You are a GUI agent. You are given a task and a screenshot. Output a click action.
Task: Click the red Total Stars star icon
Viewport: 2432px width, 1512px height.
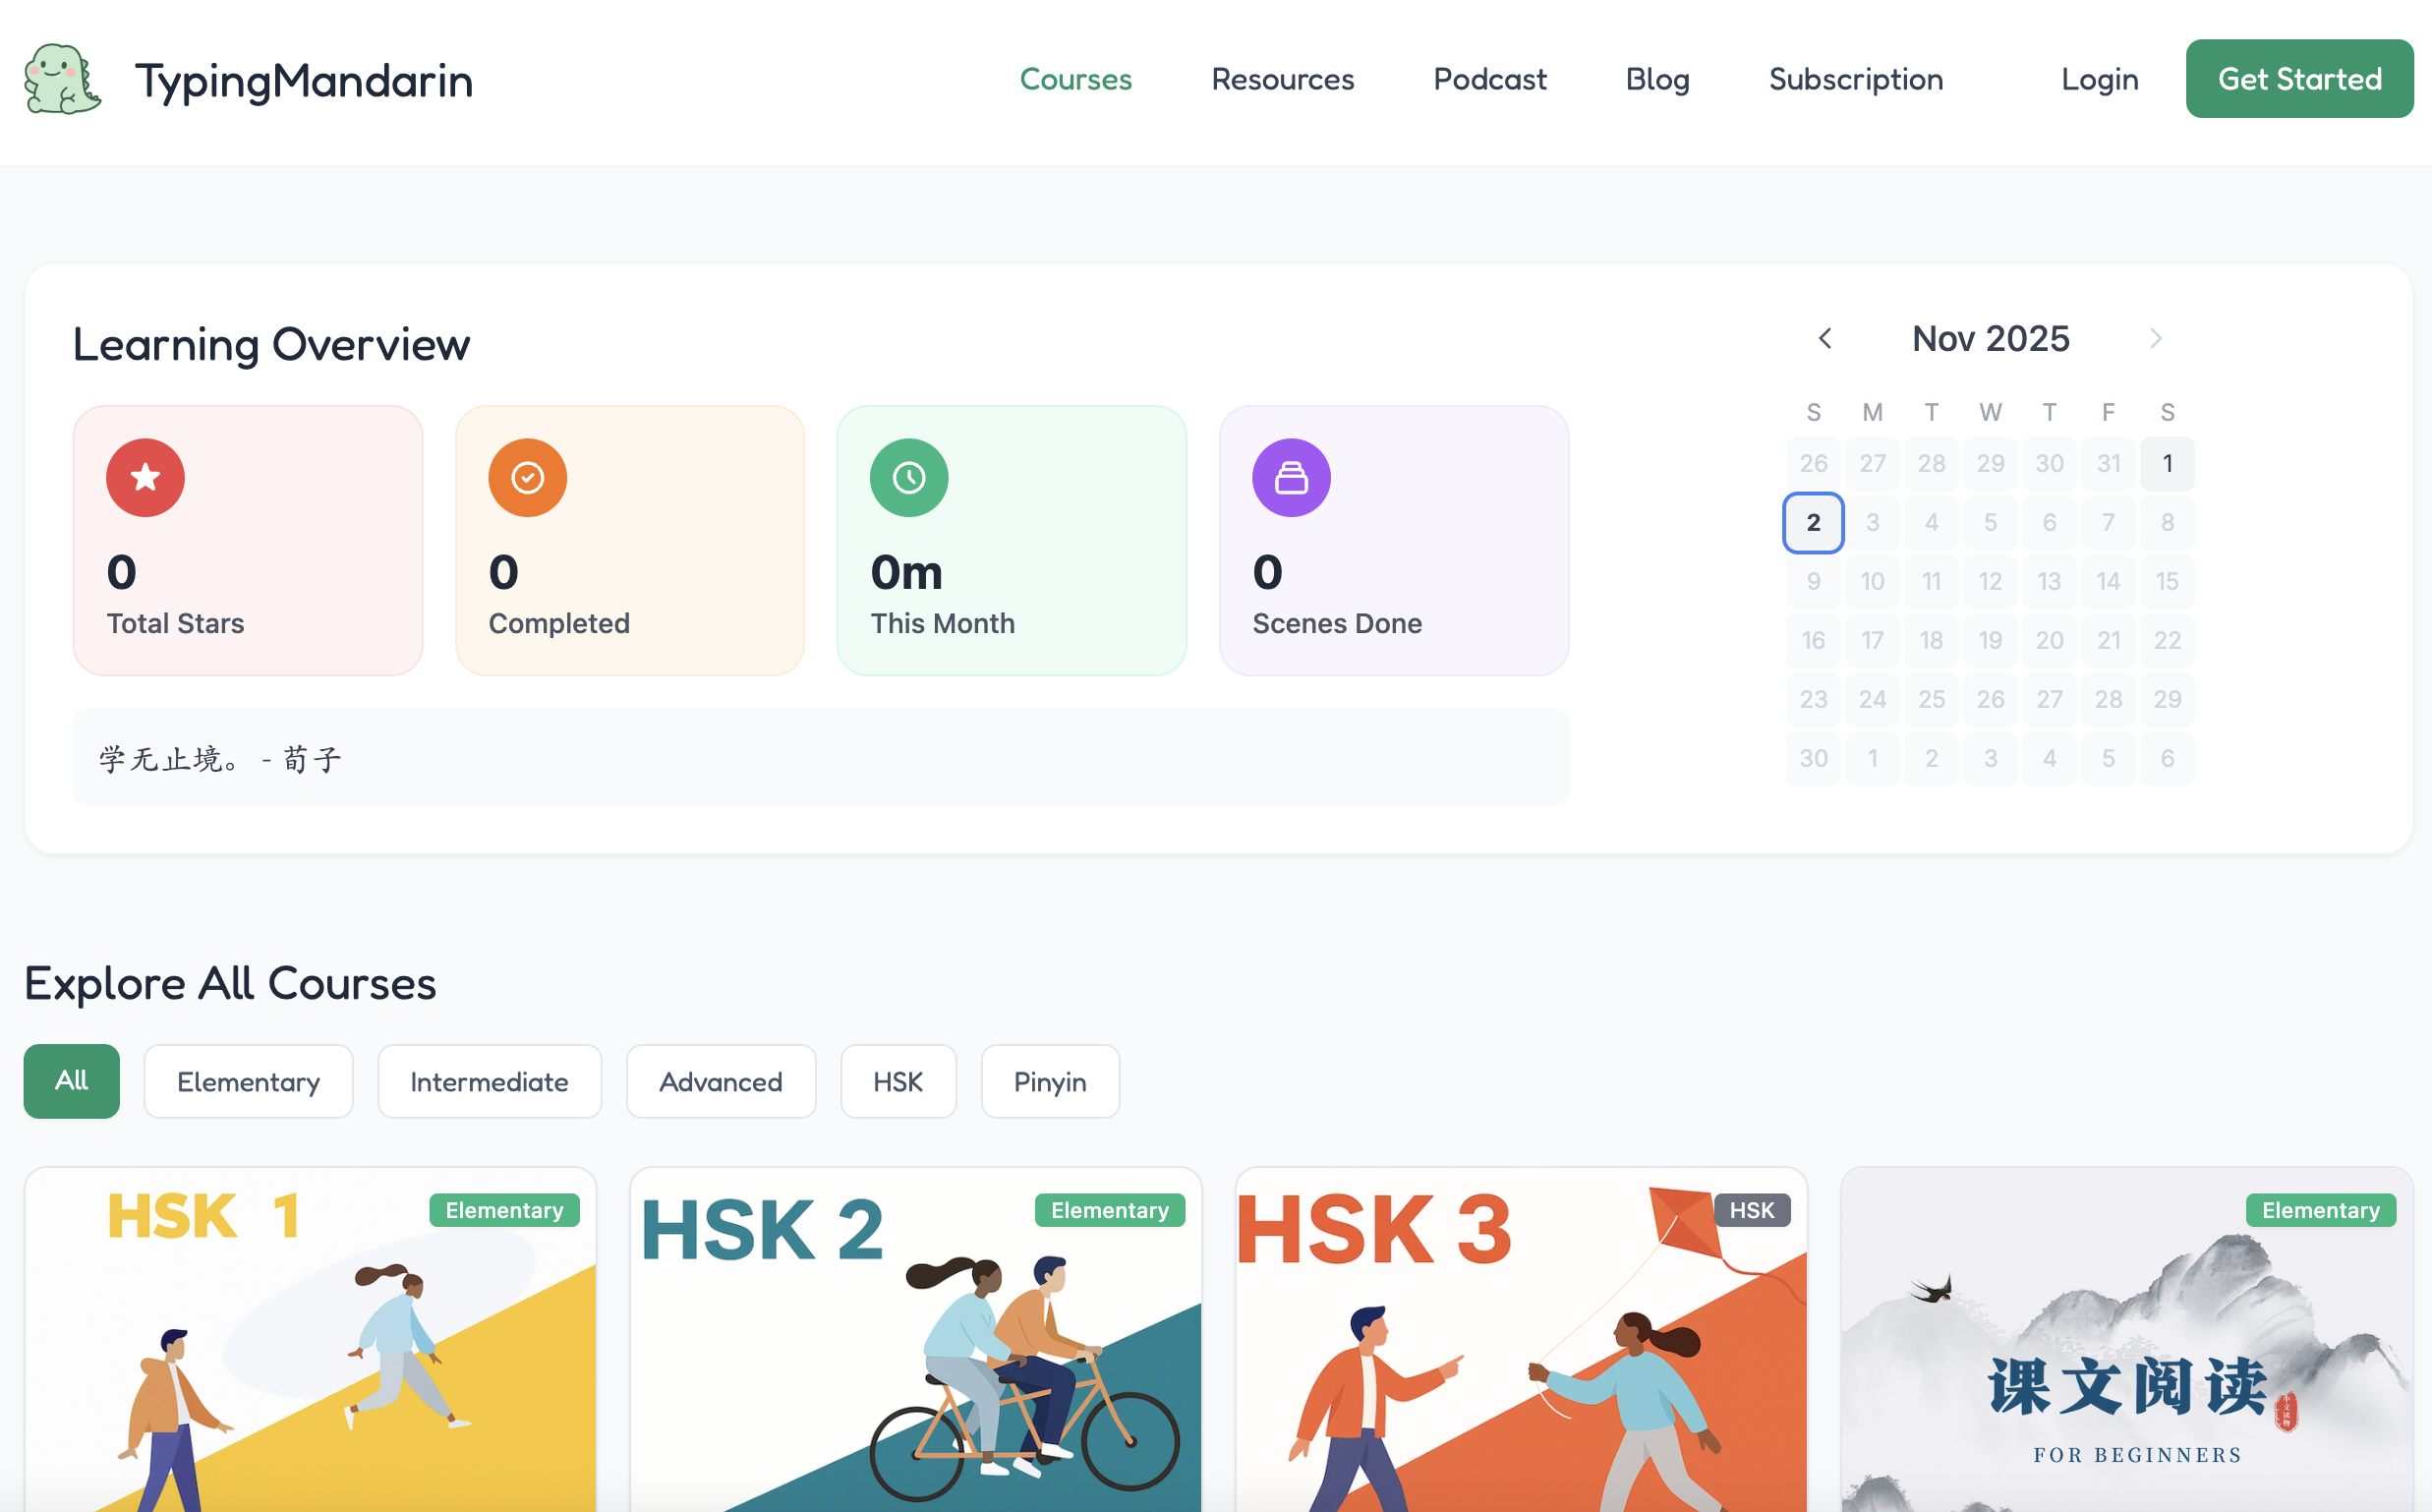click(x=145, y=478)
